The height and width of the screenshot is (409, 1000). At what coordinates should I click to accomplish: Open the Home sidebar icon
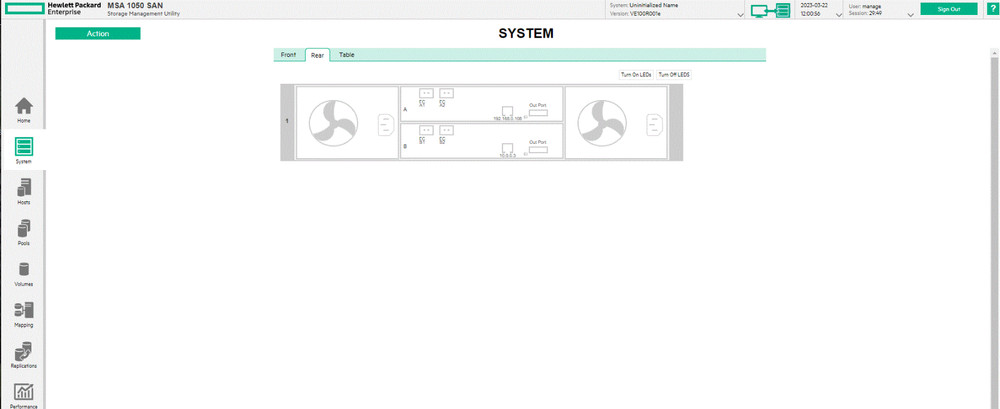click(x=24, y=107)
